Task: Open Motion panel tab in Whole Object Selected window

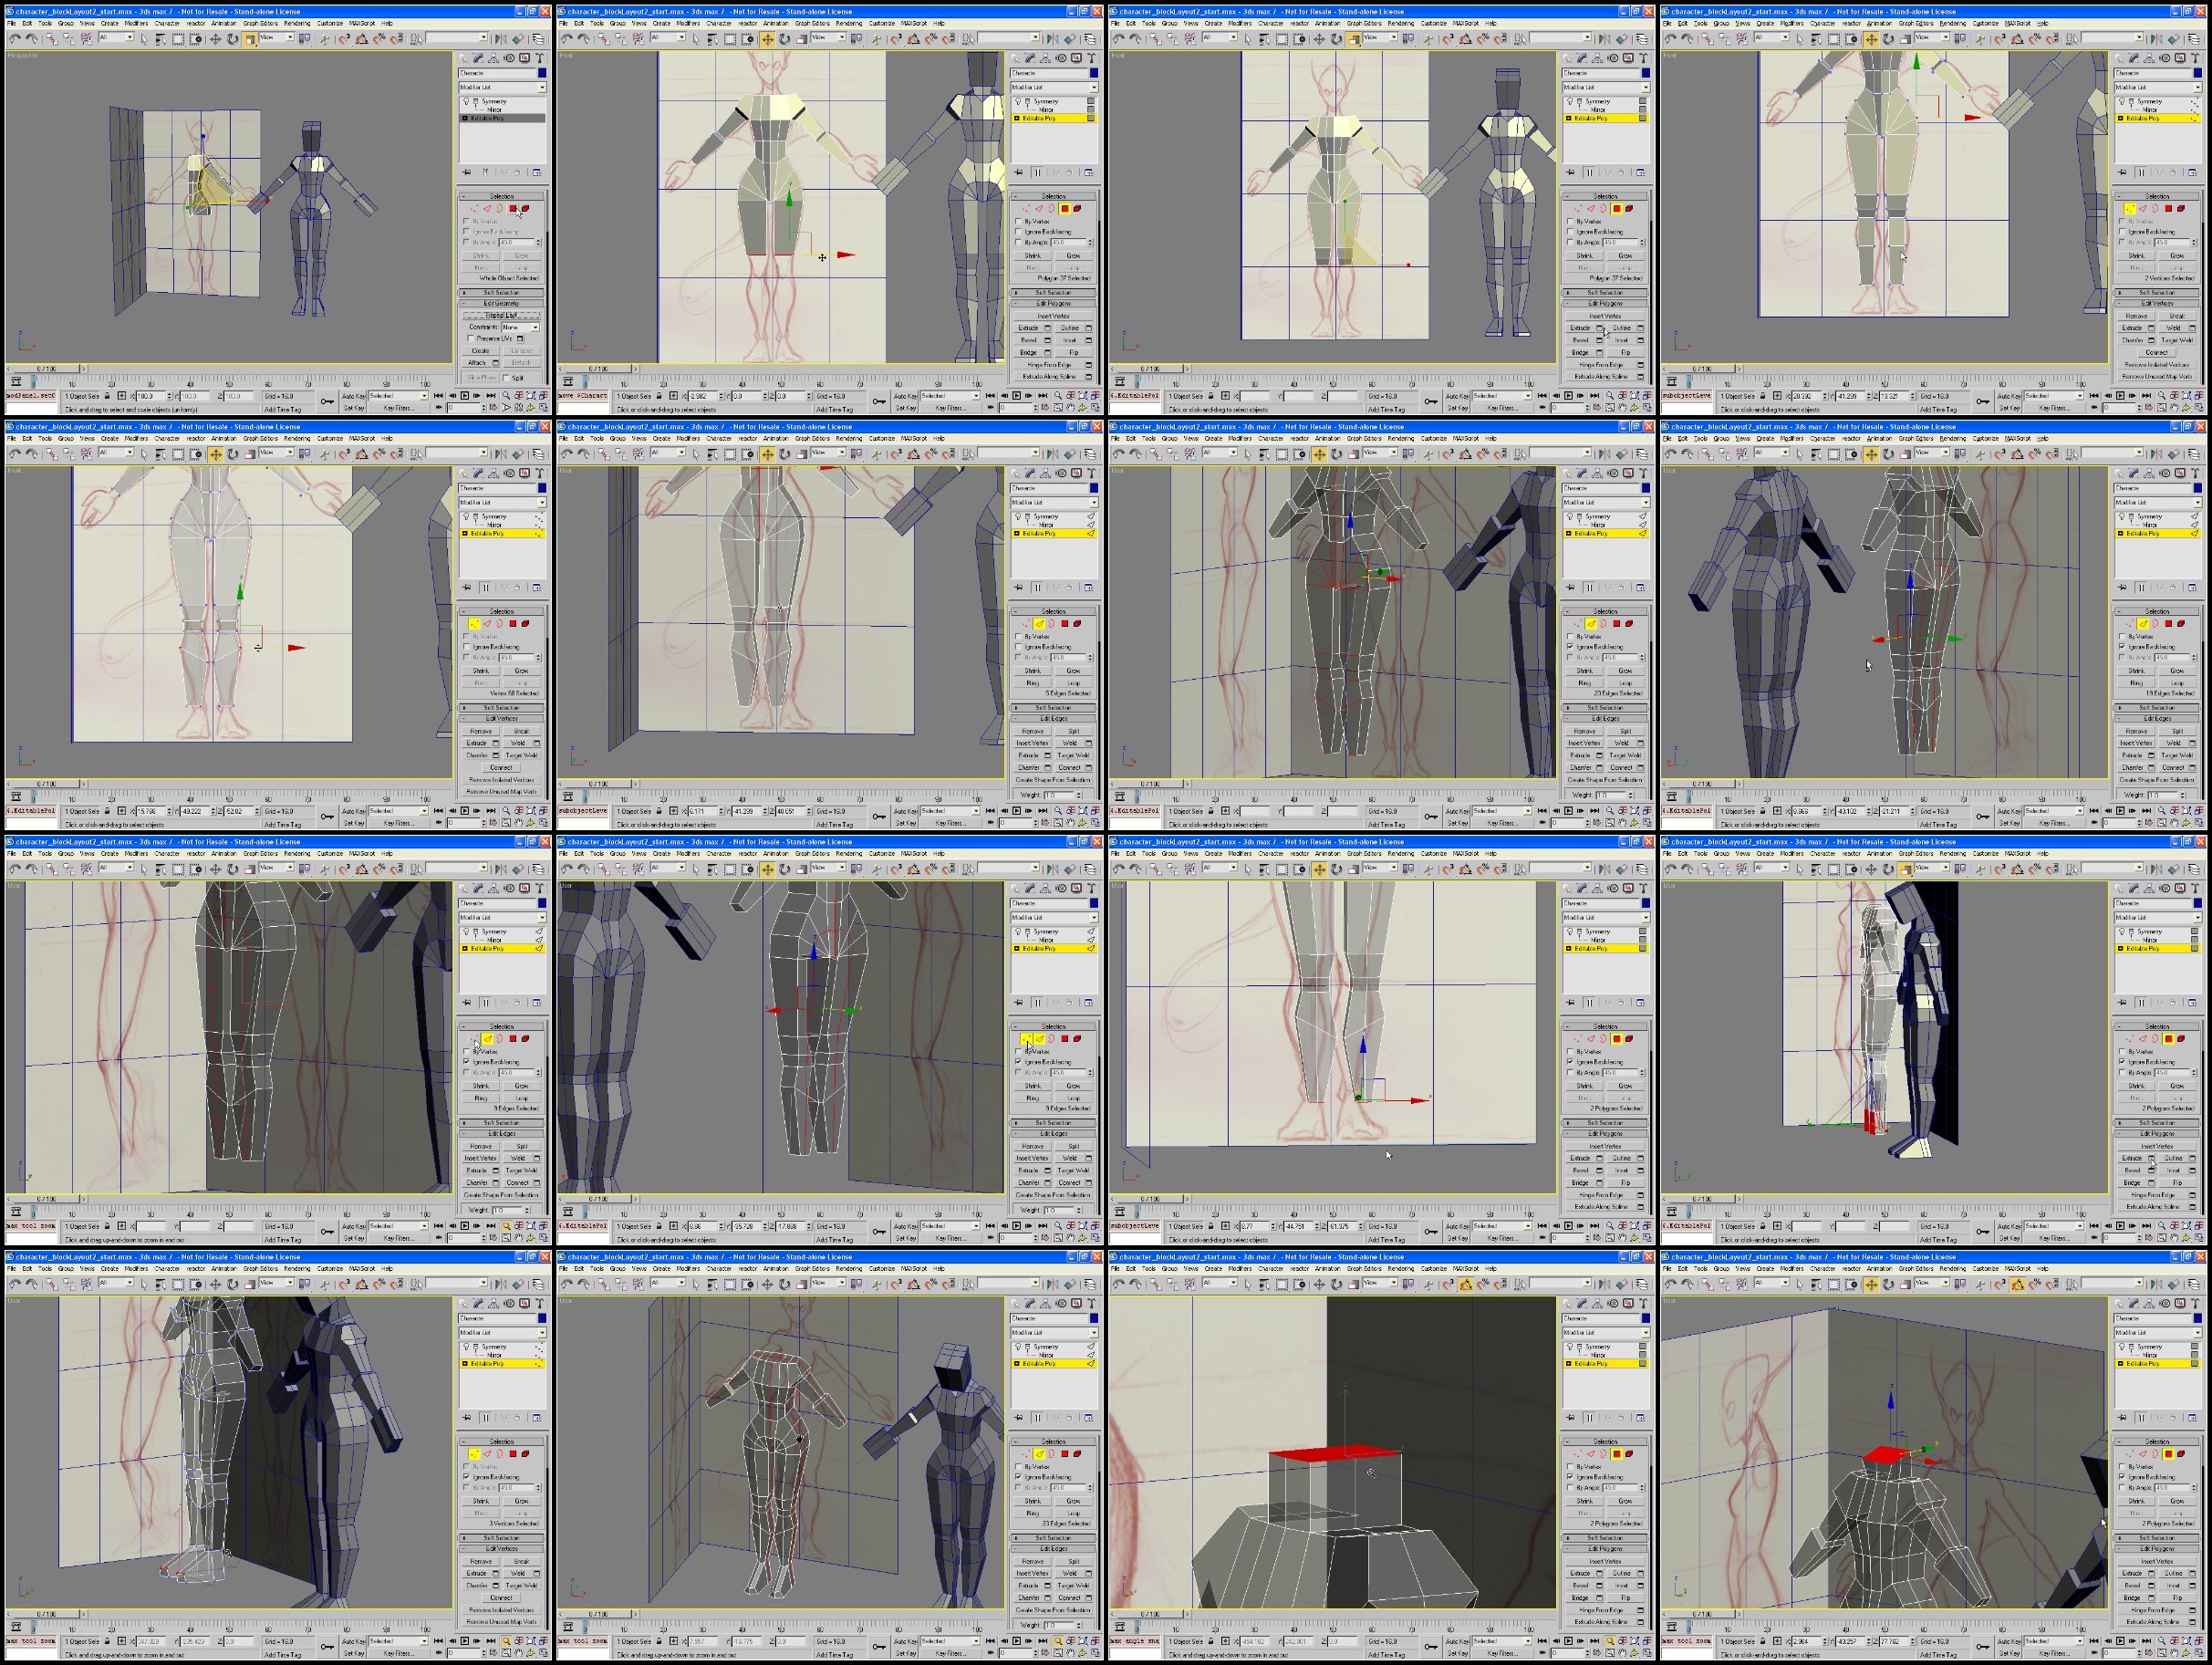Action: (509, 58)
